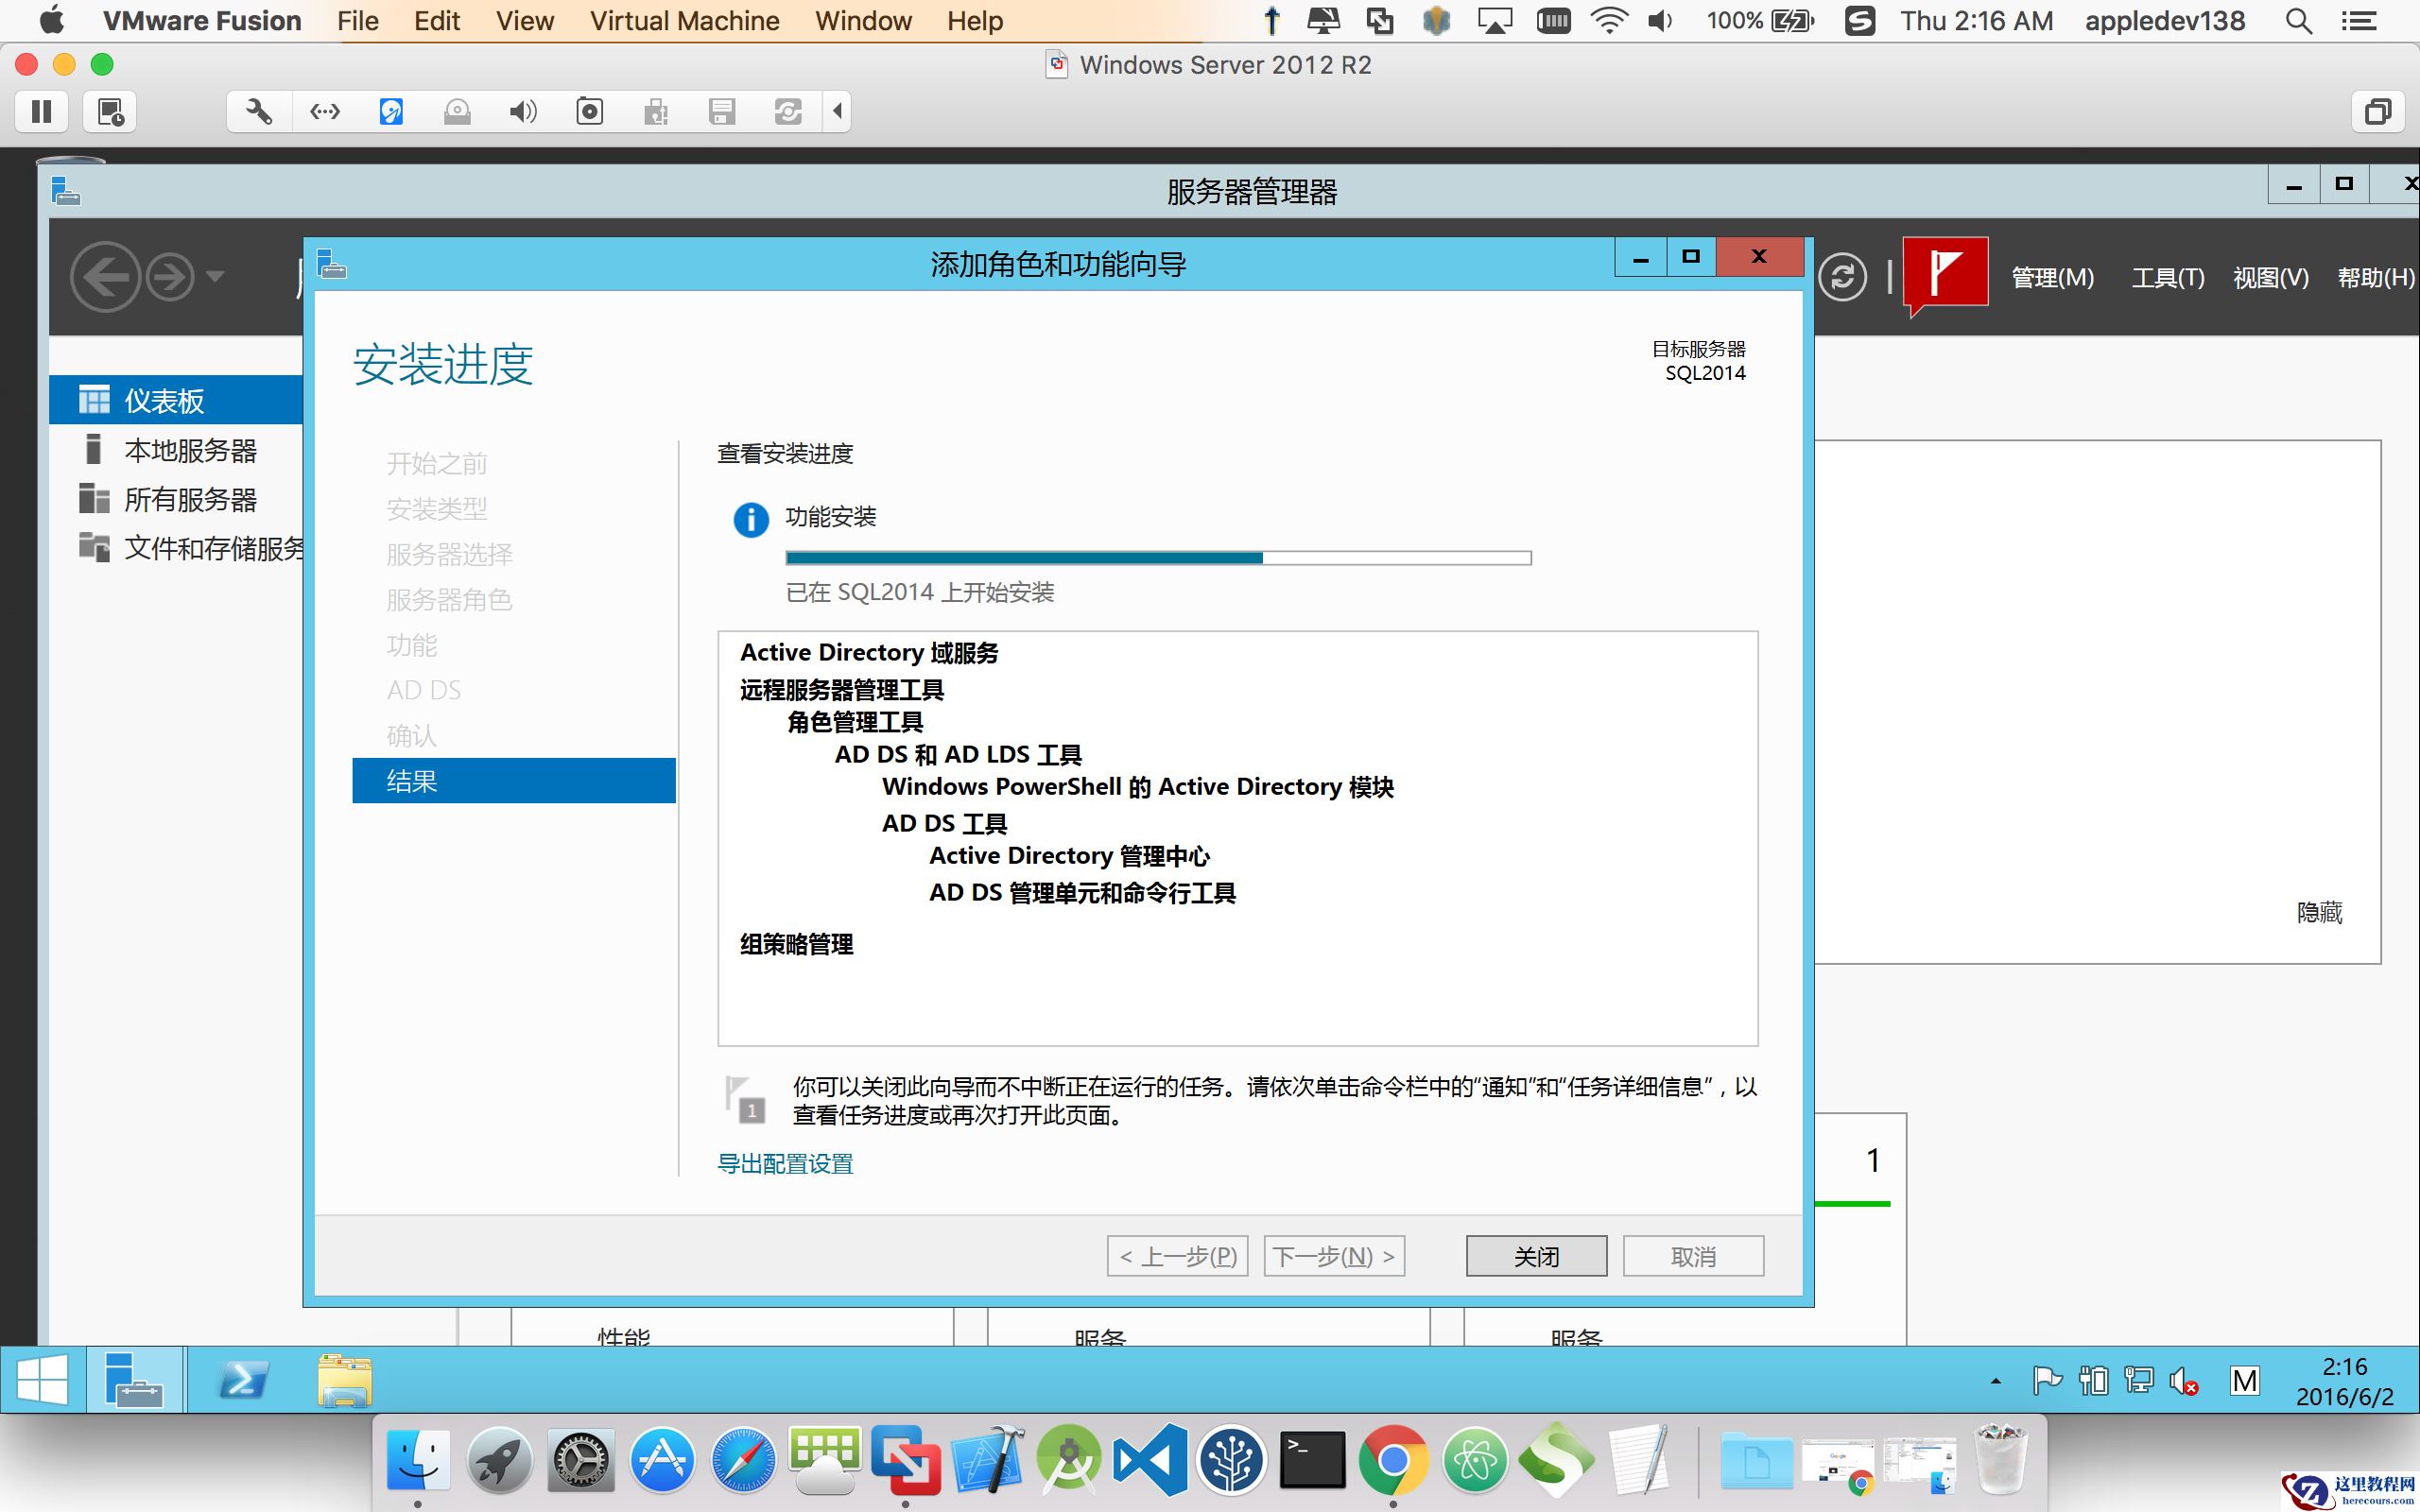Collapse the VMware toolbar with the arrow
The height and width of the screenshot is (1512, 2420).
pyautogui.click(x=838, y=111)
